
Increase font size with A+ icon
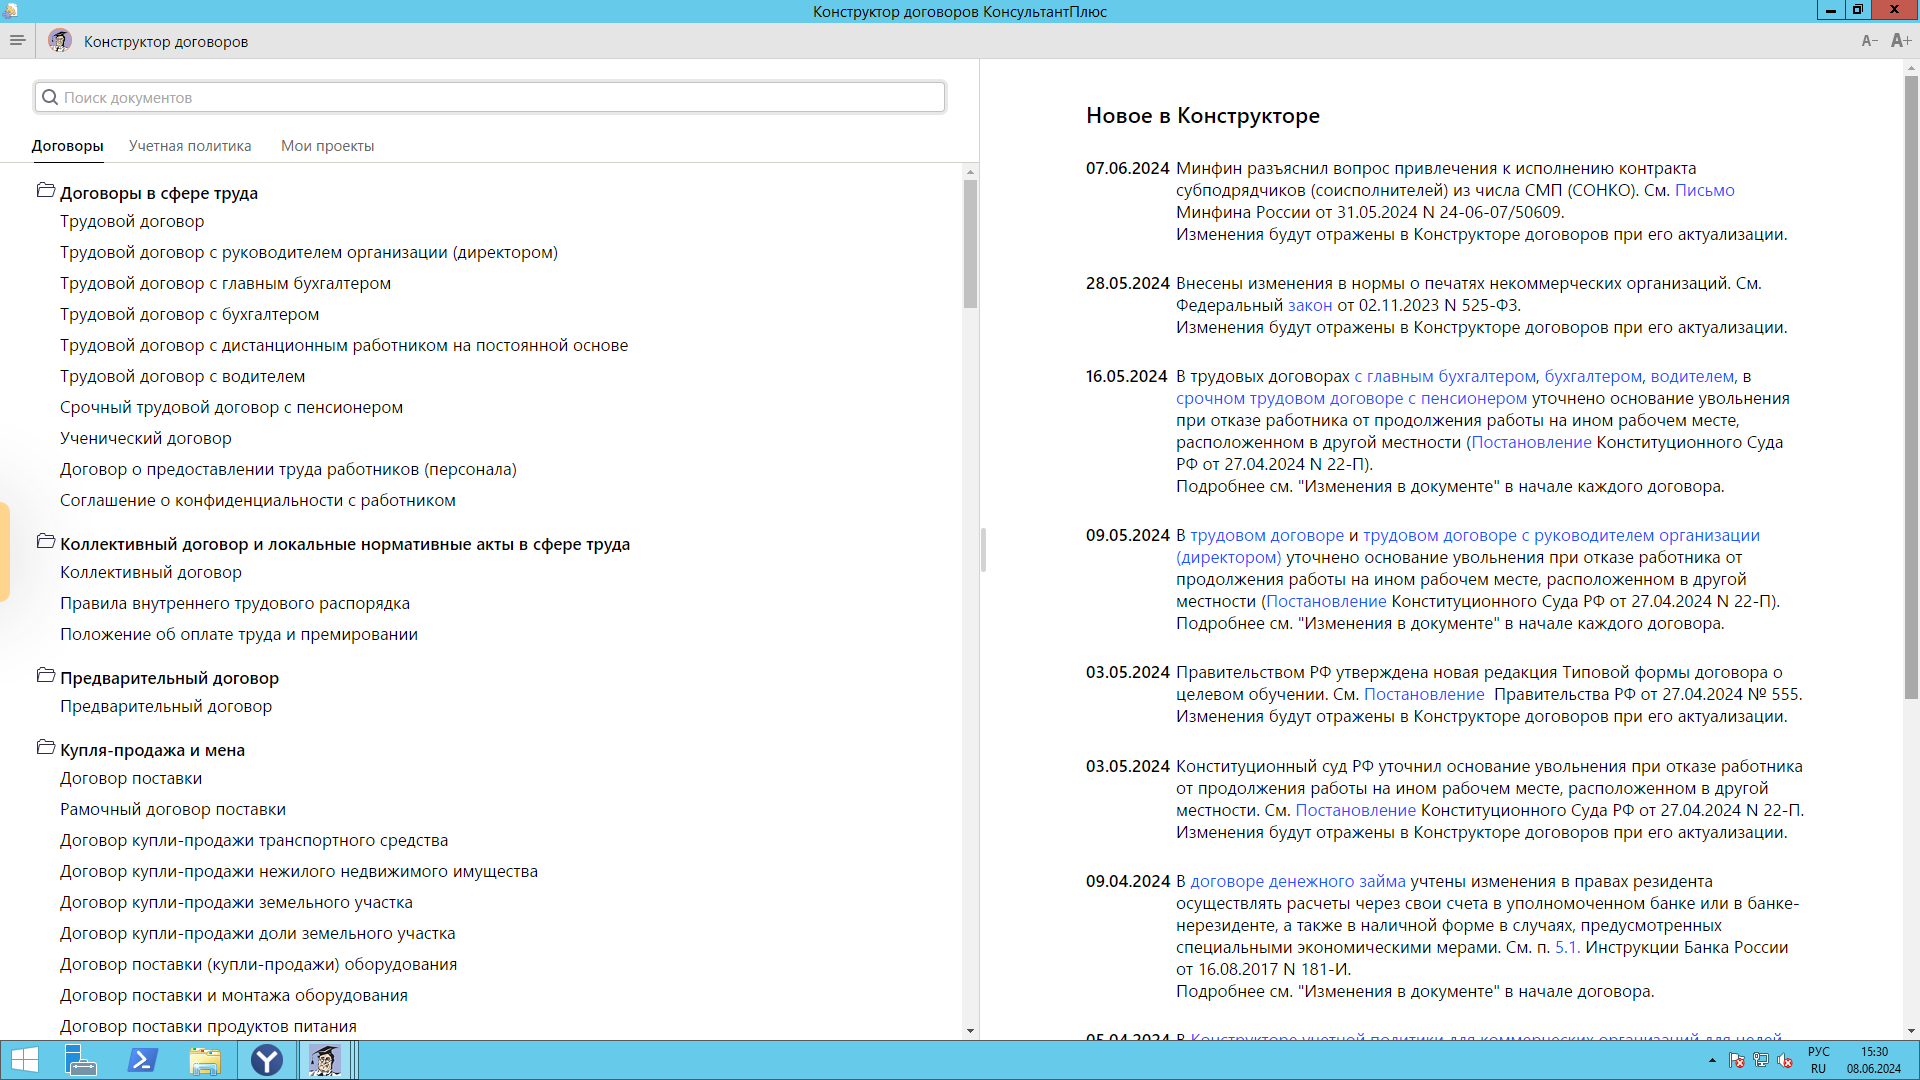[1901, 41]
